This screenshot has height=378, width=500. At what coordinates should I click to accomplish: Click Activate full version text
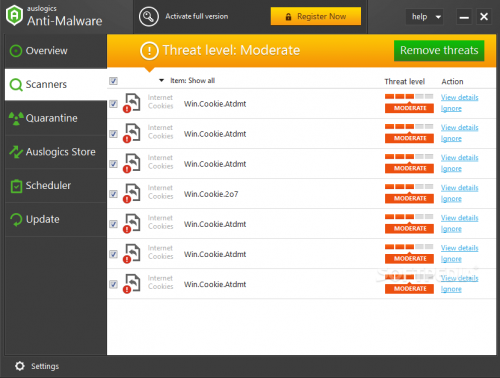coord(197,16)
